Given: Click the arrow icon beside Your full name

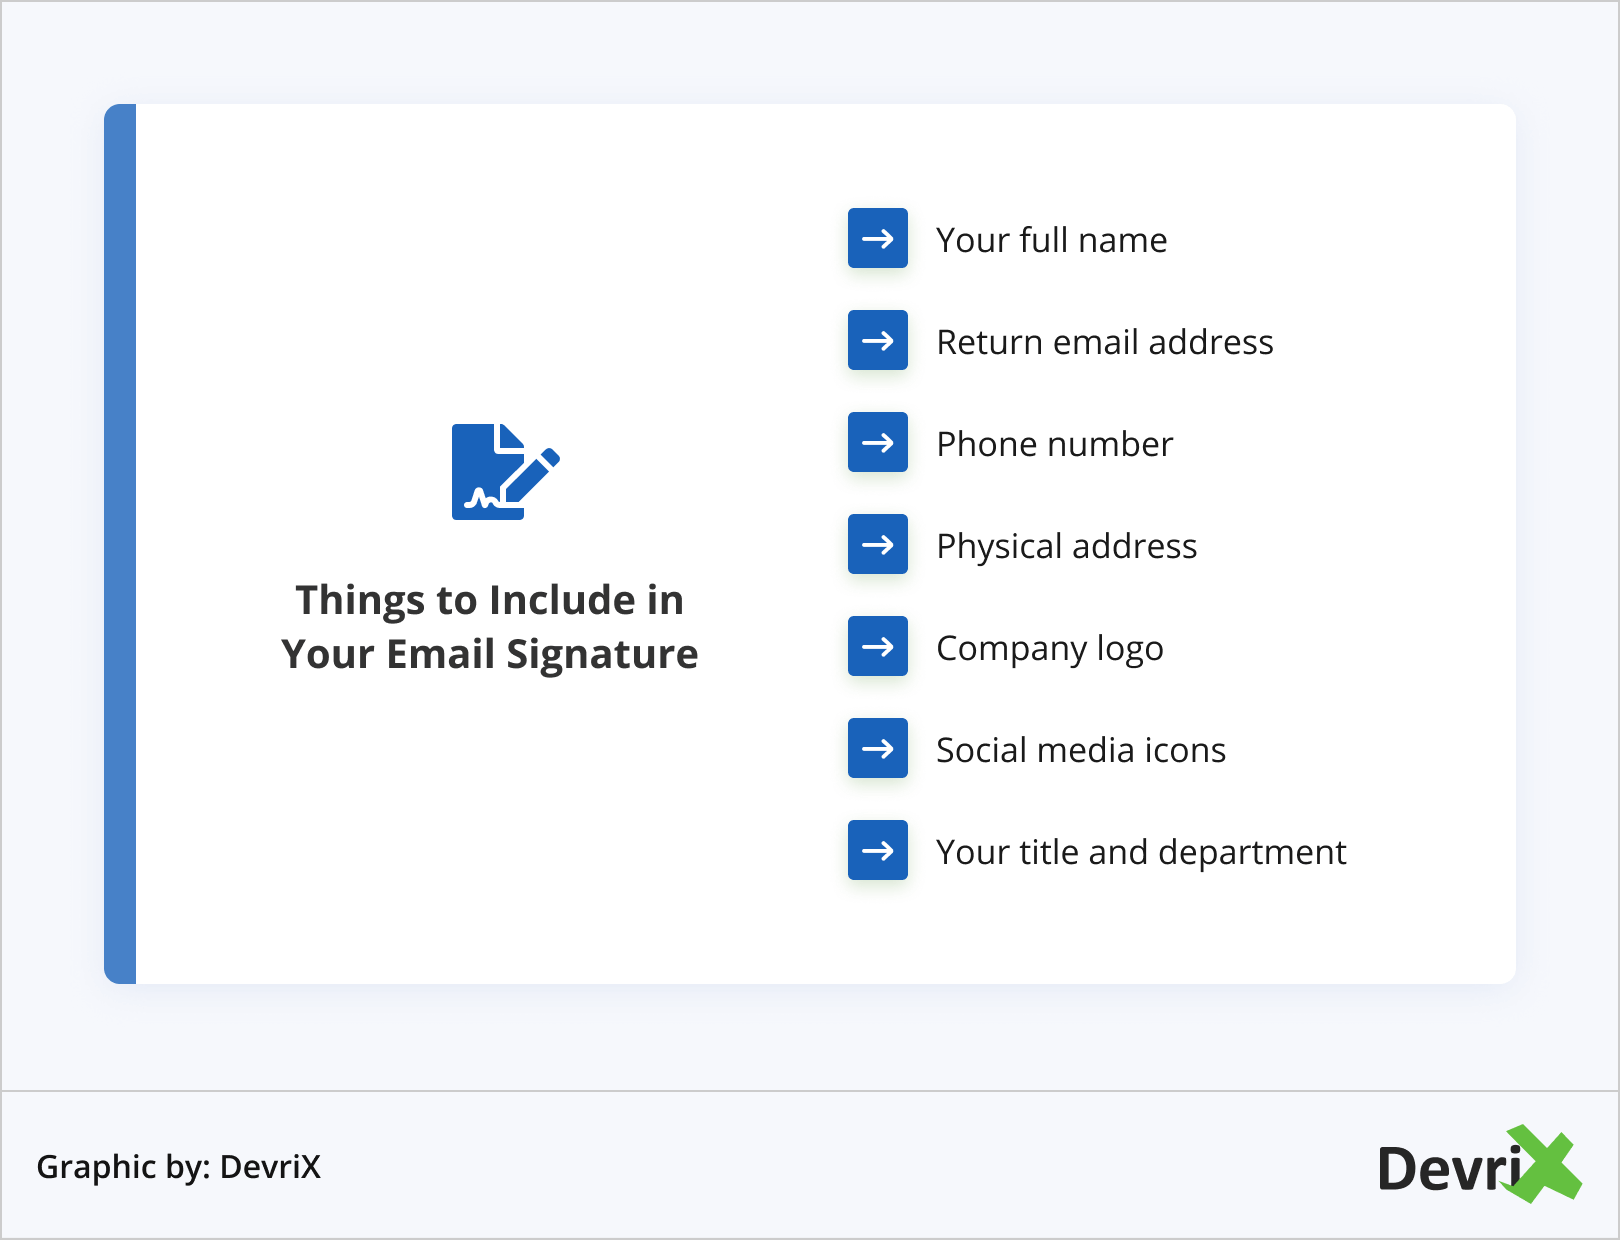Looking at the screenshot, I should (877, 238).
